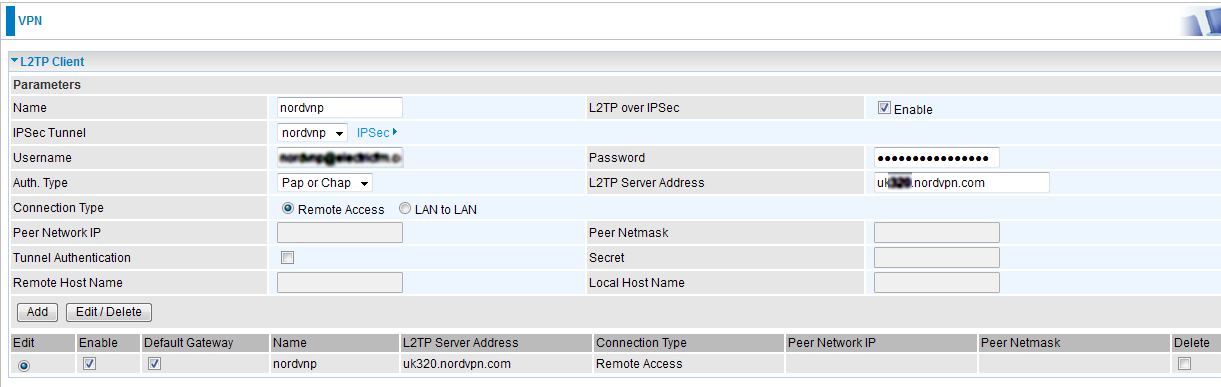Click the Password field

(937, 158)
